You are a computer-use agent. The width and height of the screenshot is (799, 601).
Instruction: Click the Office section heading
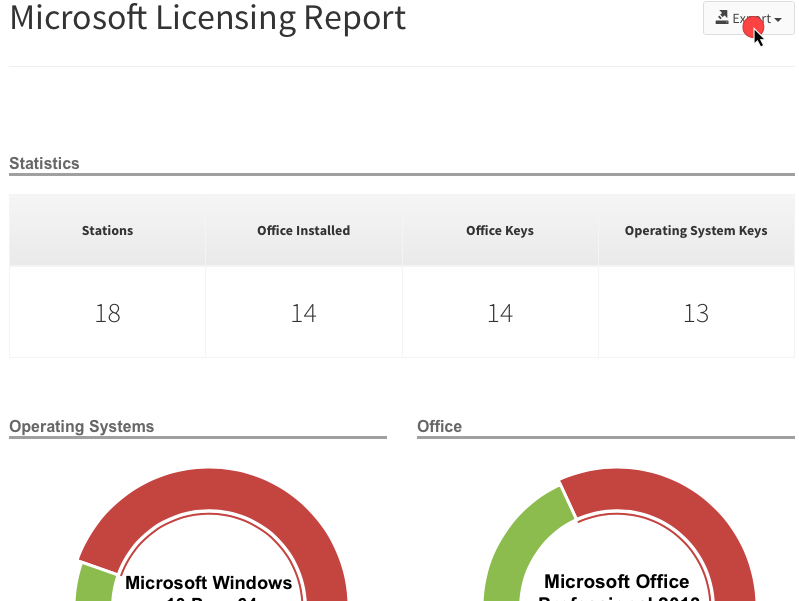click(x=439, y=426)
